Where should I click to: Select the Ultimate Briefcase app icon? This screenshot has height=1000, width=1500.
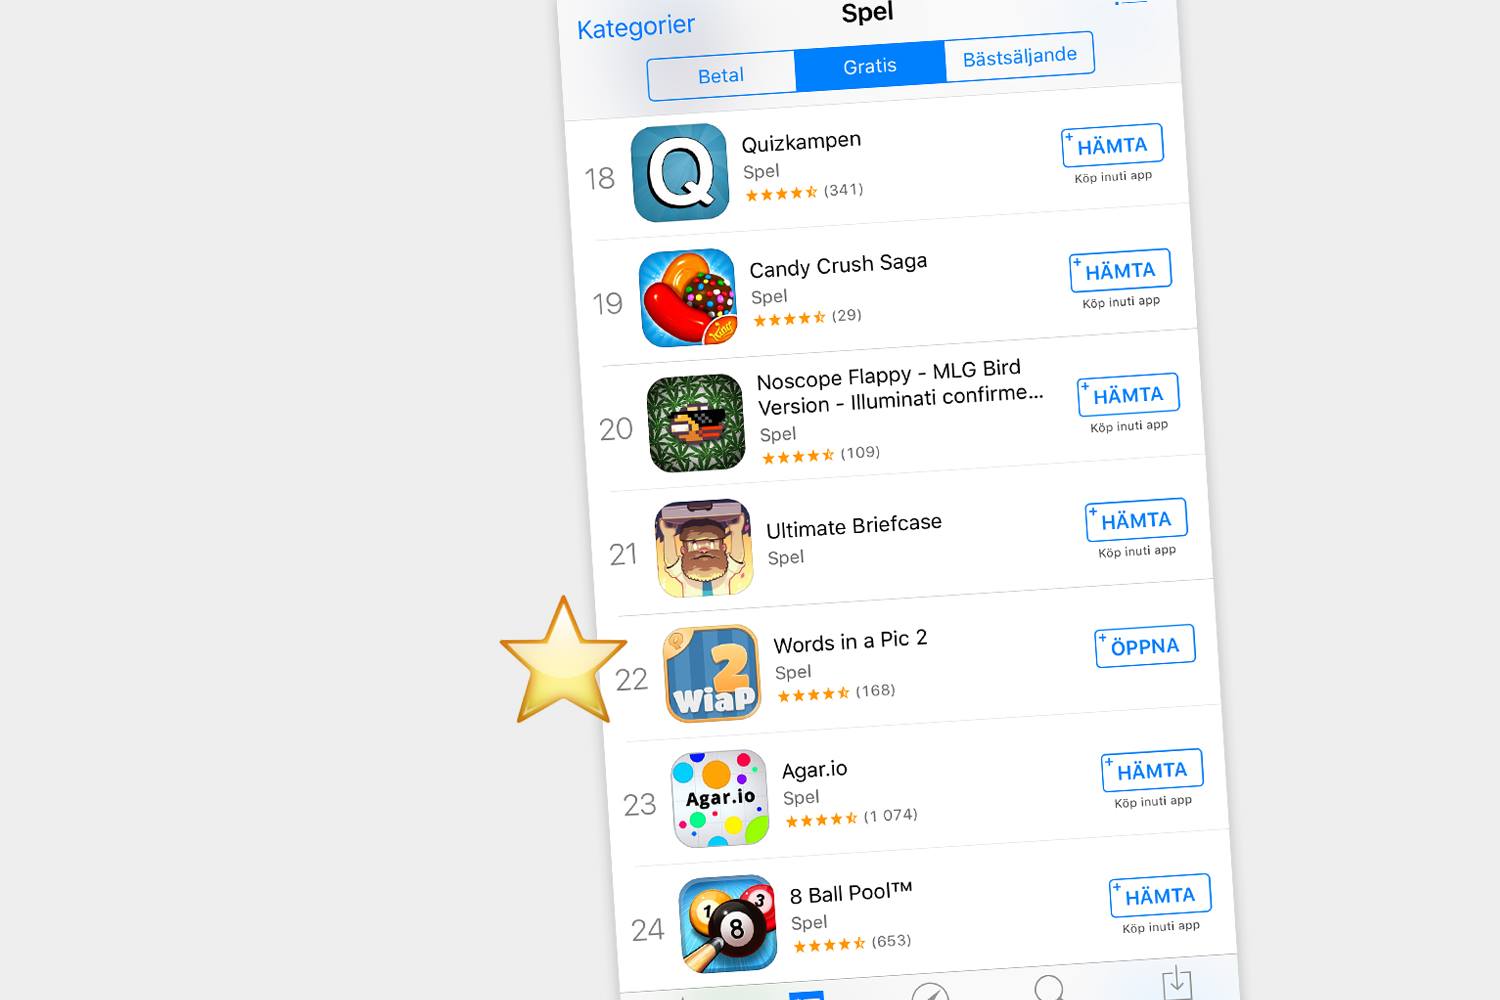coord(704,548)
